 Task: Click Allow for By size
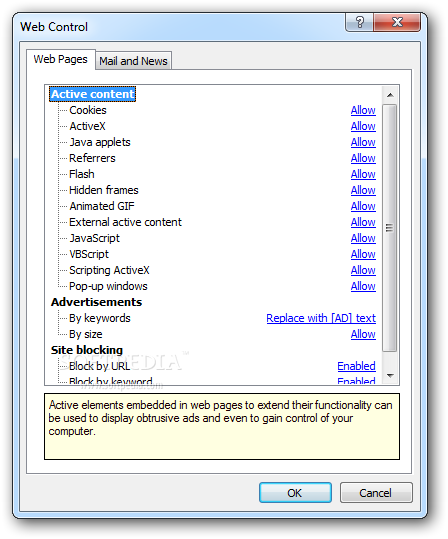[363, 334]
